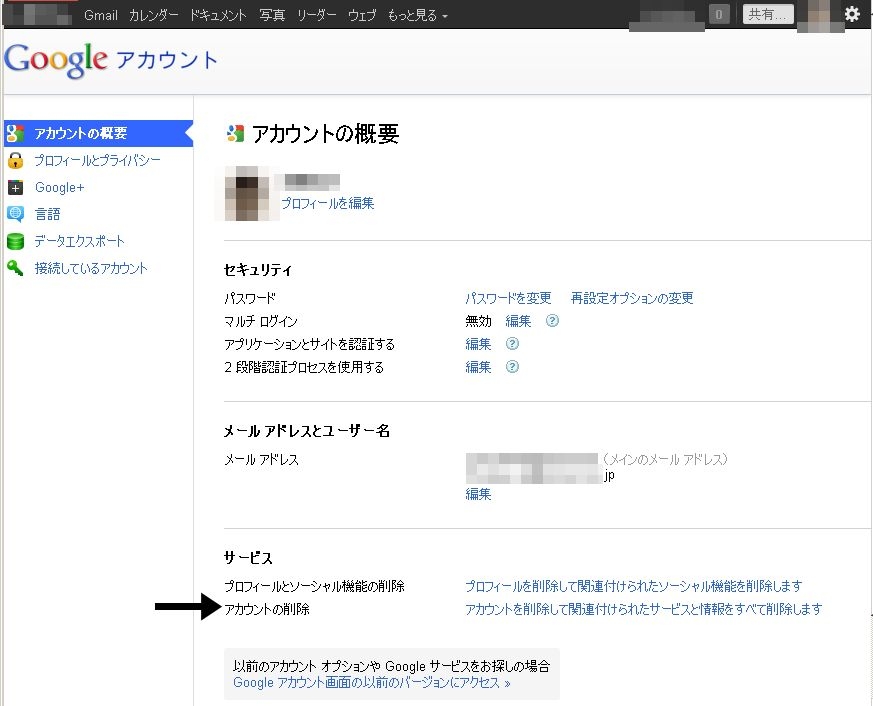Open help icon for 2 段階認証プロセス
Screen dimensions: 873x706
pyautogui.click(x=512, y=366)
